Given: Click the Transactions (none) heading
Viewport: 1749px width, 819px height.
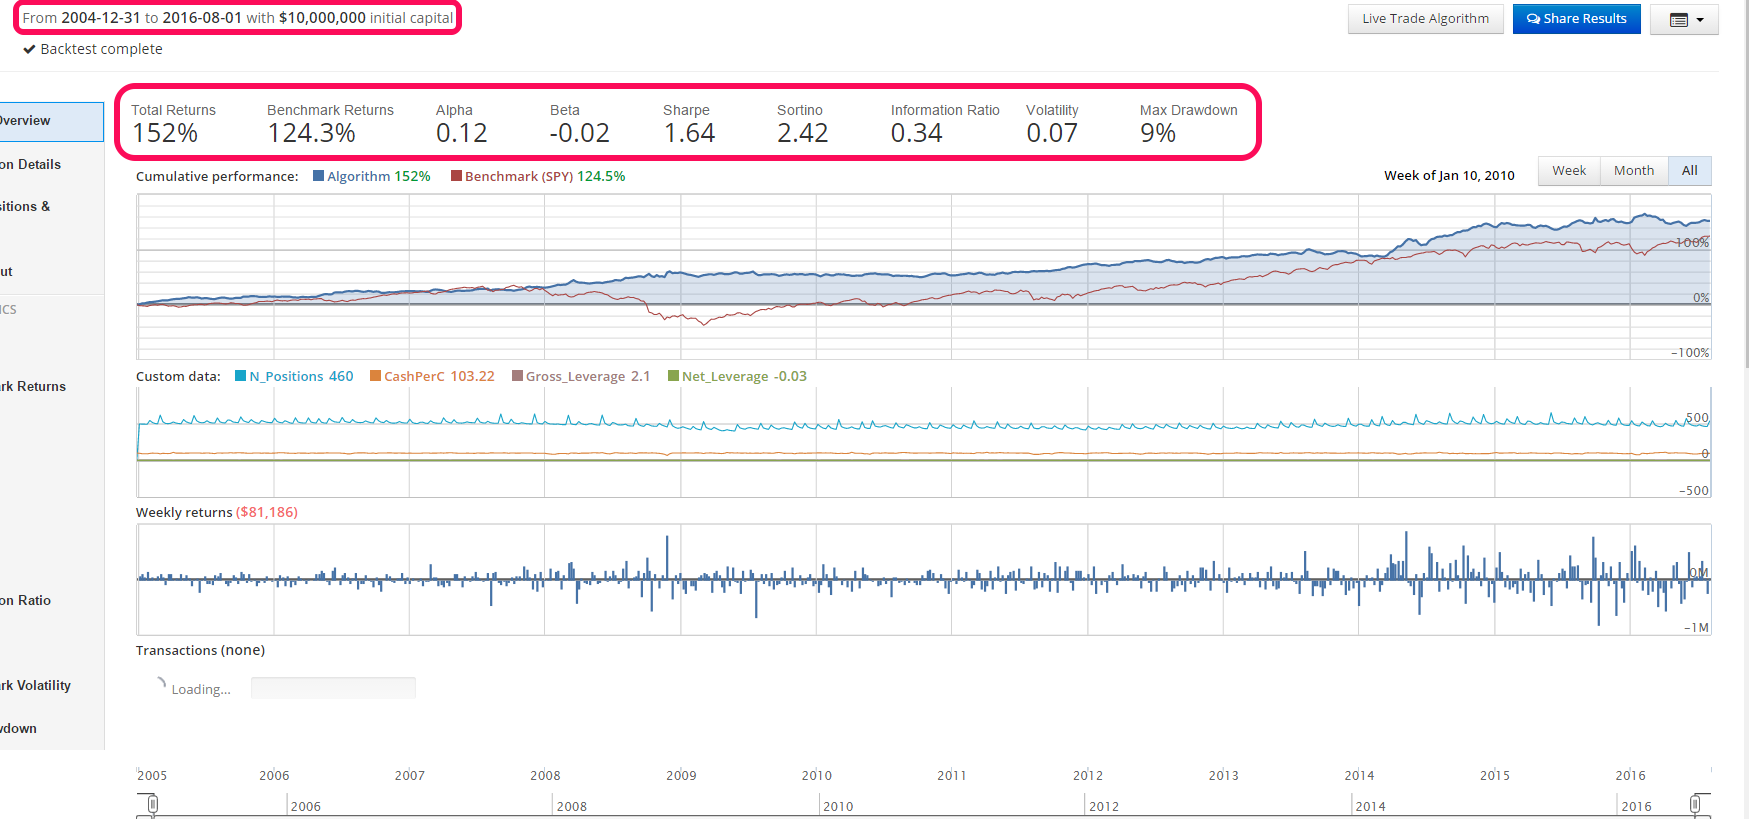Looking at the screenshot, I should 201,650.
